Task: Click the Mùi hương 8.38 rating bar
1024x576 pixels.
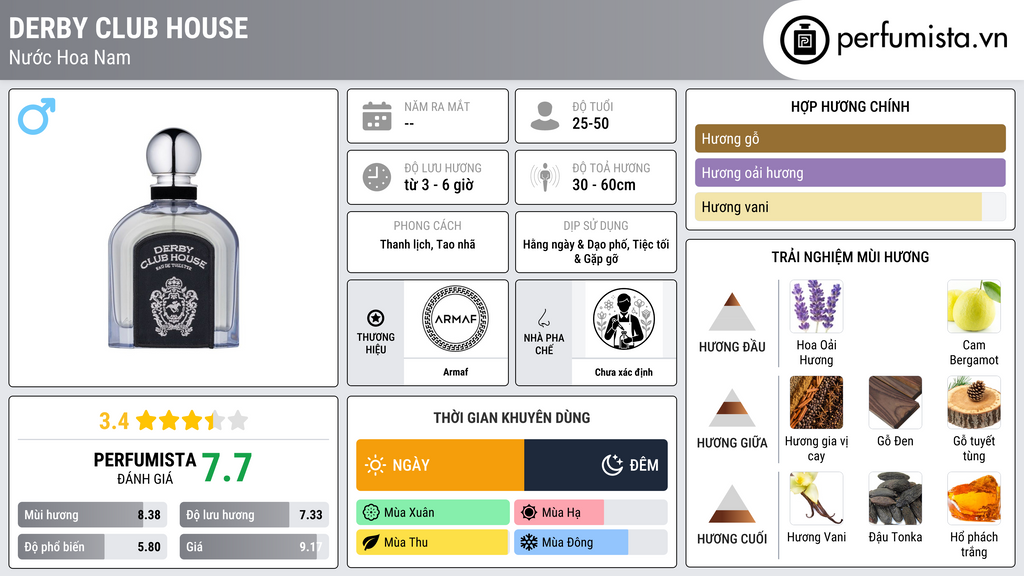Action: point(92,515)
